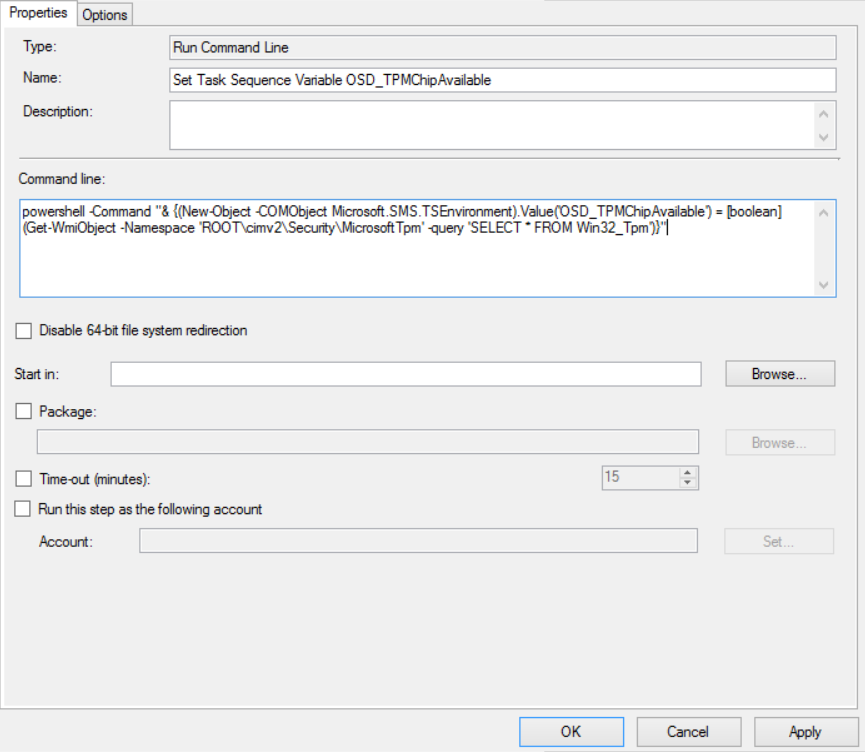This screenshot has width=865, height=752.
Task: Apply the task sequence changes
Action: (x=805, y=732)
